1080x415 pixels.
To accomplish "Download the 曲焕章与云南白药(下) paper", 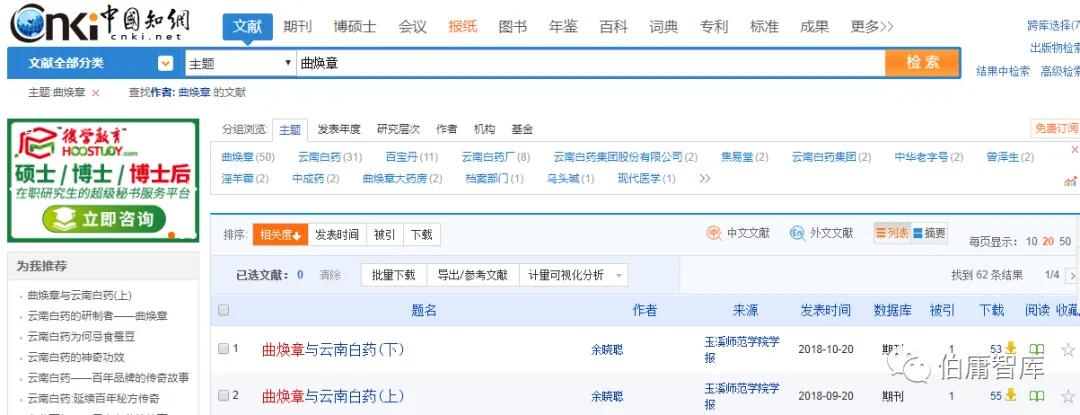I will 1010,348.
